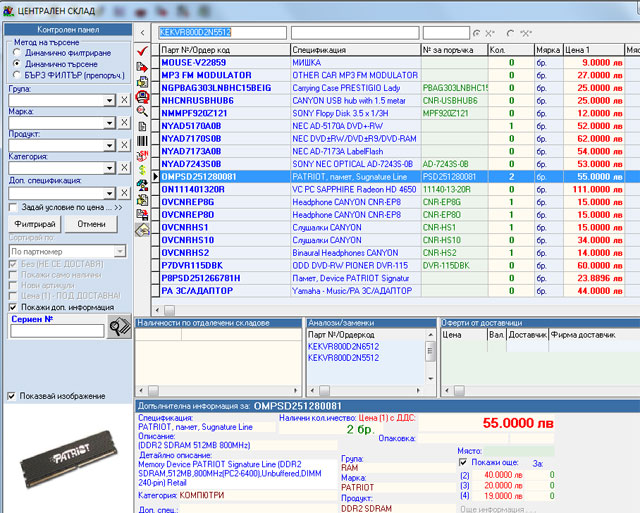The image size is (640, 513).
Task: Clear the Доп. спецификация filter with X
Action: coord(124,193)
